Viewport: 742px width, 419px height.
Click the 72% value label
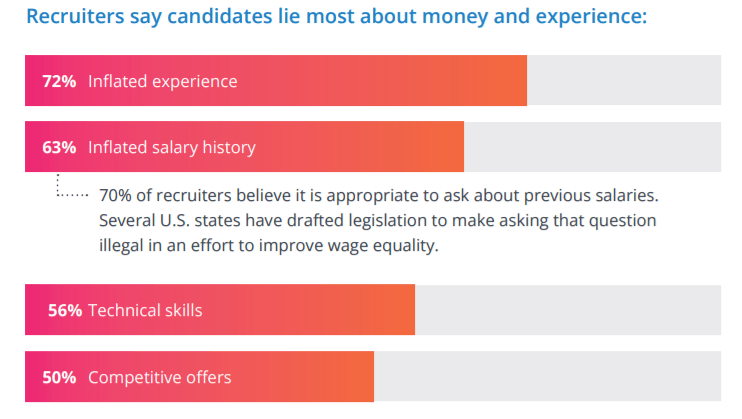[x=59, y=81]
